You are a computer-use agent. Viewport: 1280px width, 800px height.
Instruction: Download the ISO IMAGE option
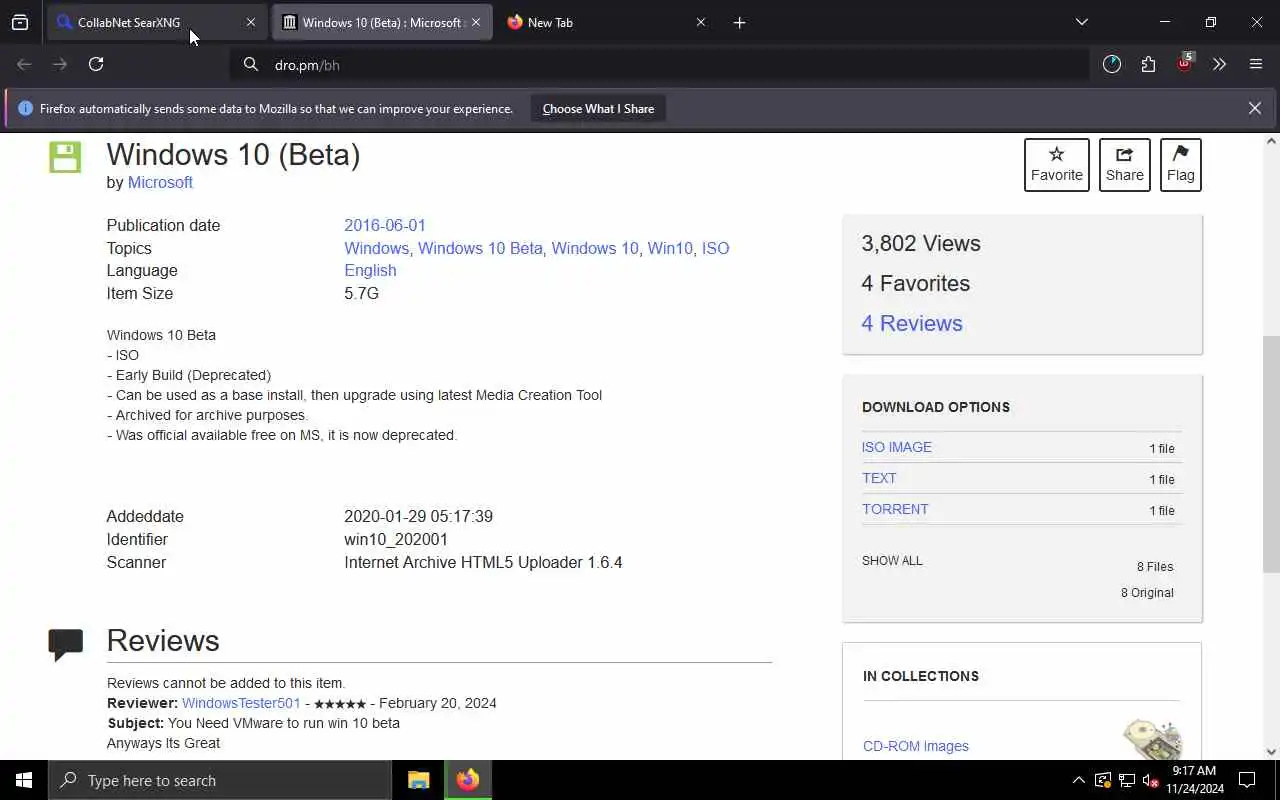point(897,447)
